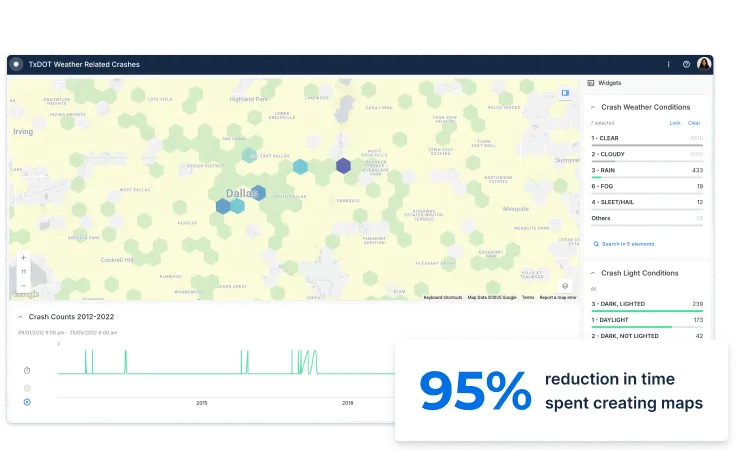This screenshot has width=754, height=450.
Task: Collapse the Crash Counts 2012-2022 panel
Action: (x=19, y=316)
